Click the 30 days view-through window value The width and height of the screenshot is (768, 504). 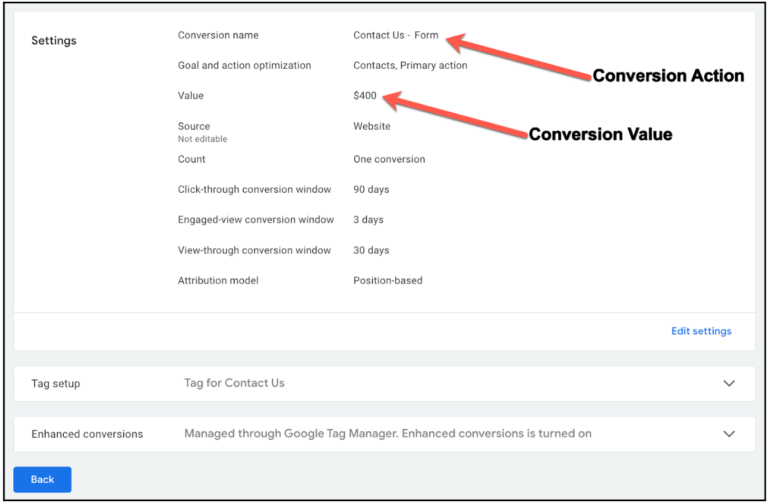[371, 250]
